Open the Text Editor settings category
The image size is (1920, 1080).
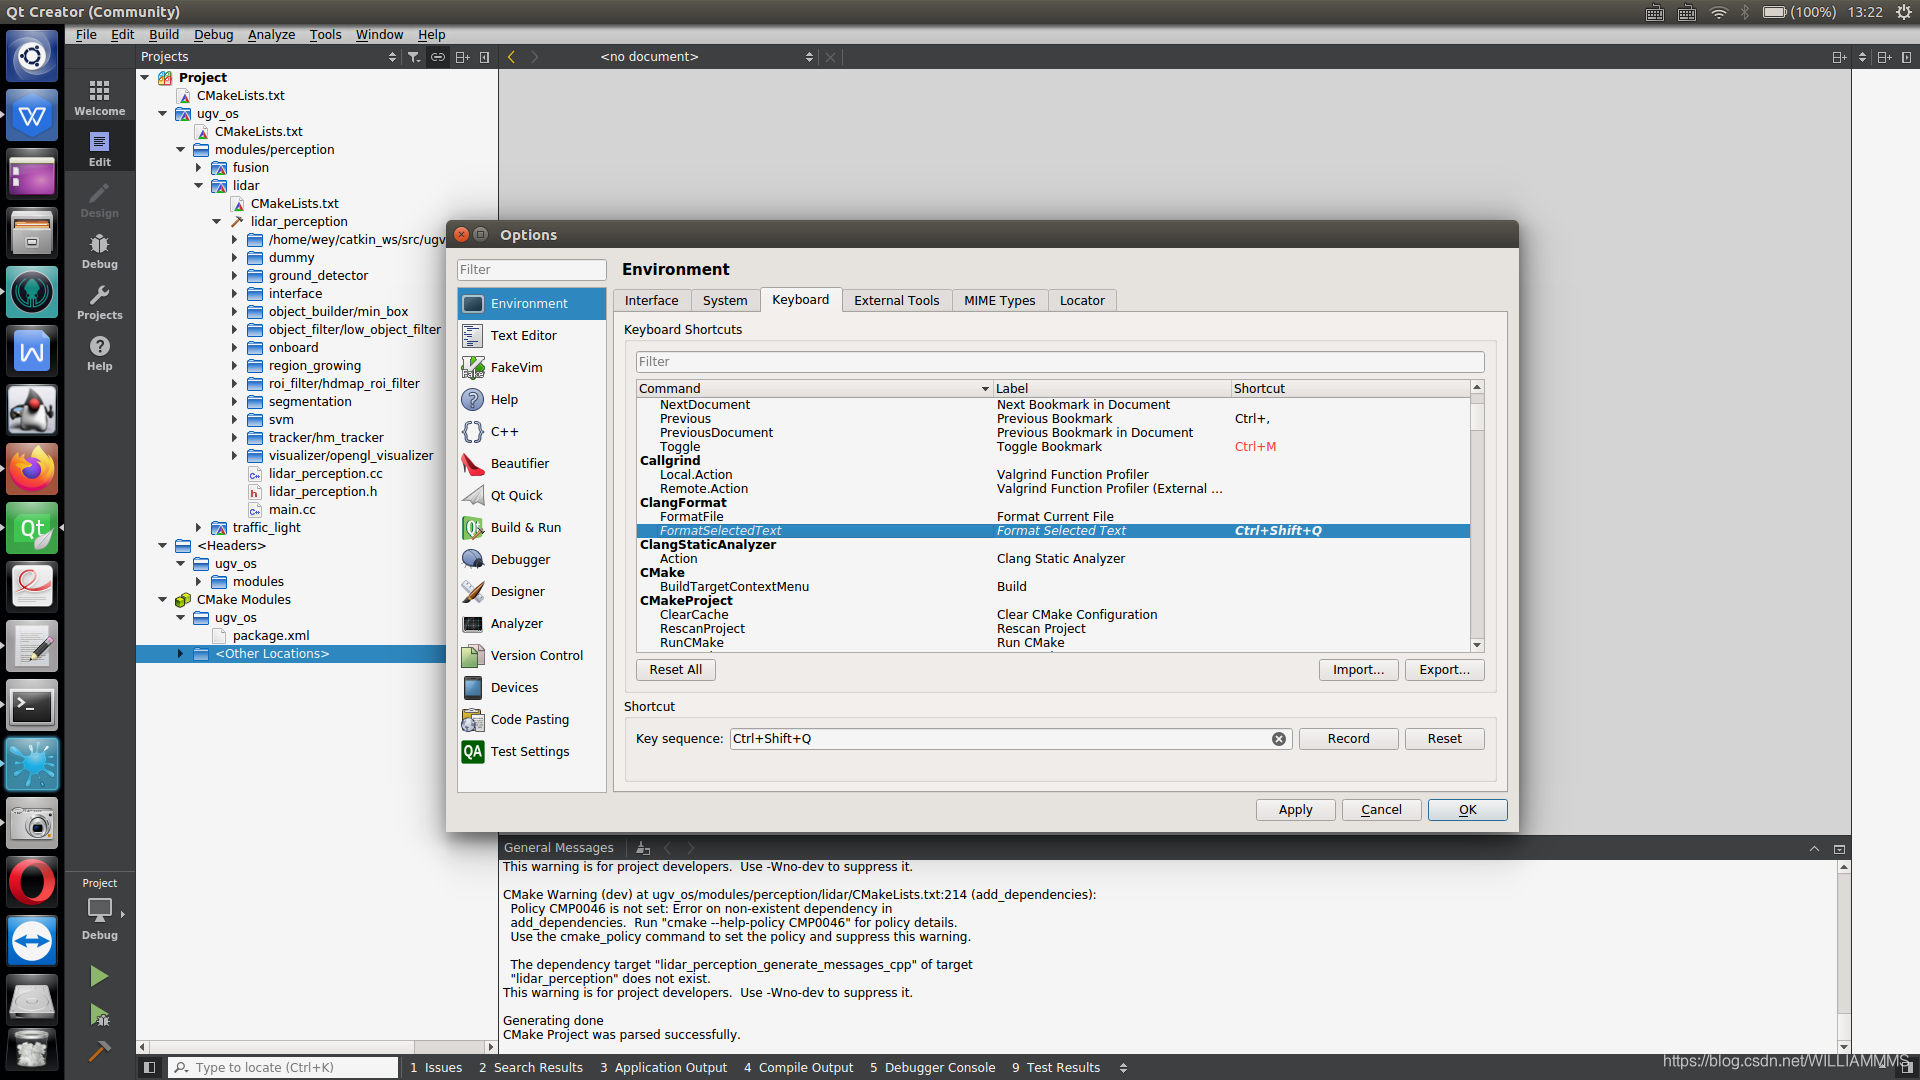click(x=524, y=335)
